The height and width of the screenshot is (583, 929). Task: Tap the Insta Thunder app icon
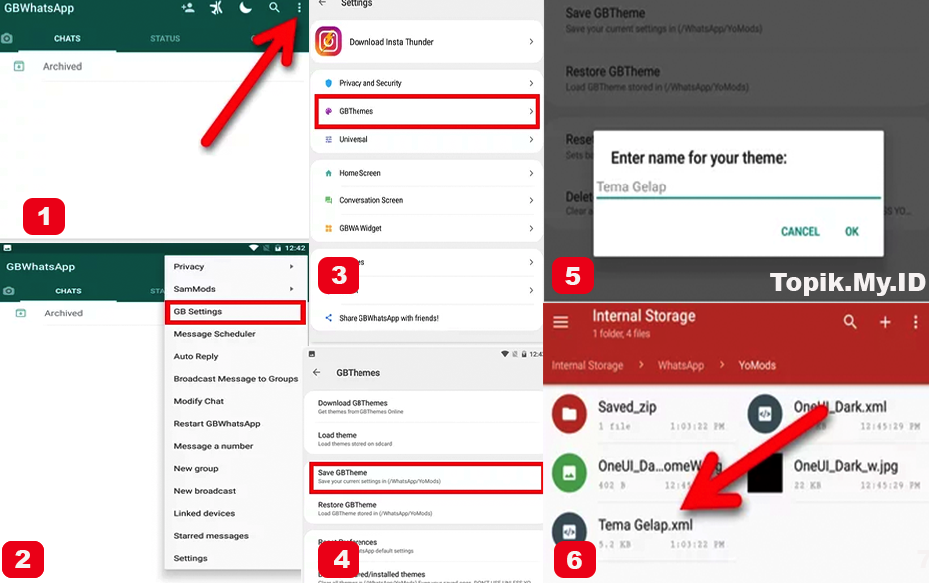[328, 41]
